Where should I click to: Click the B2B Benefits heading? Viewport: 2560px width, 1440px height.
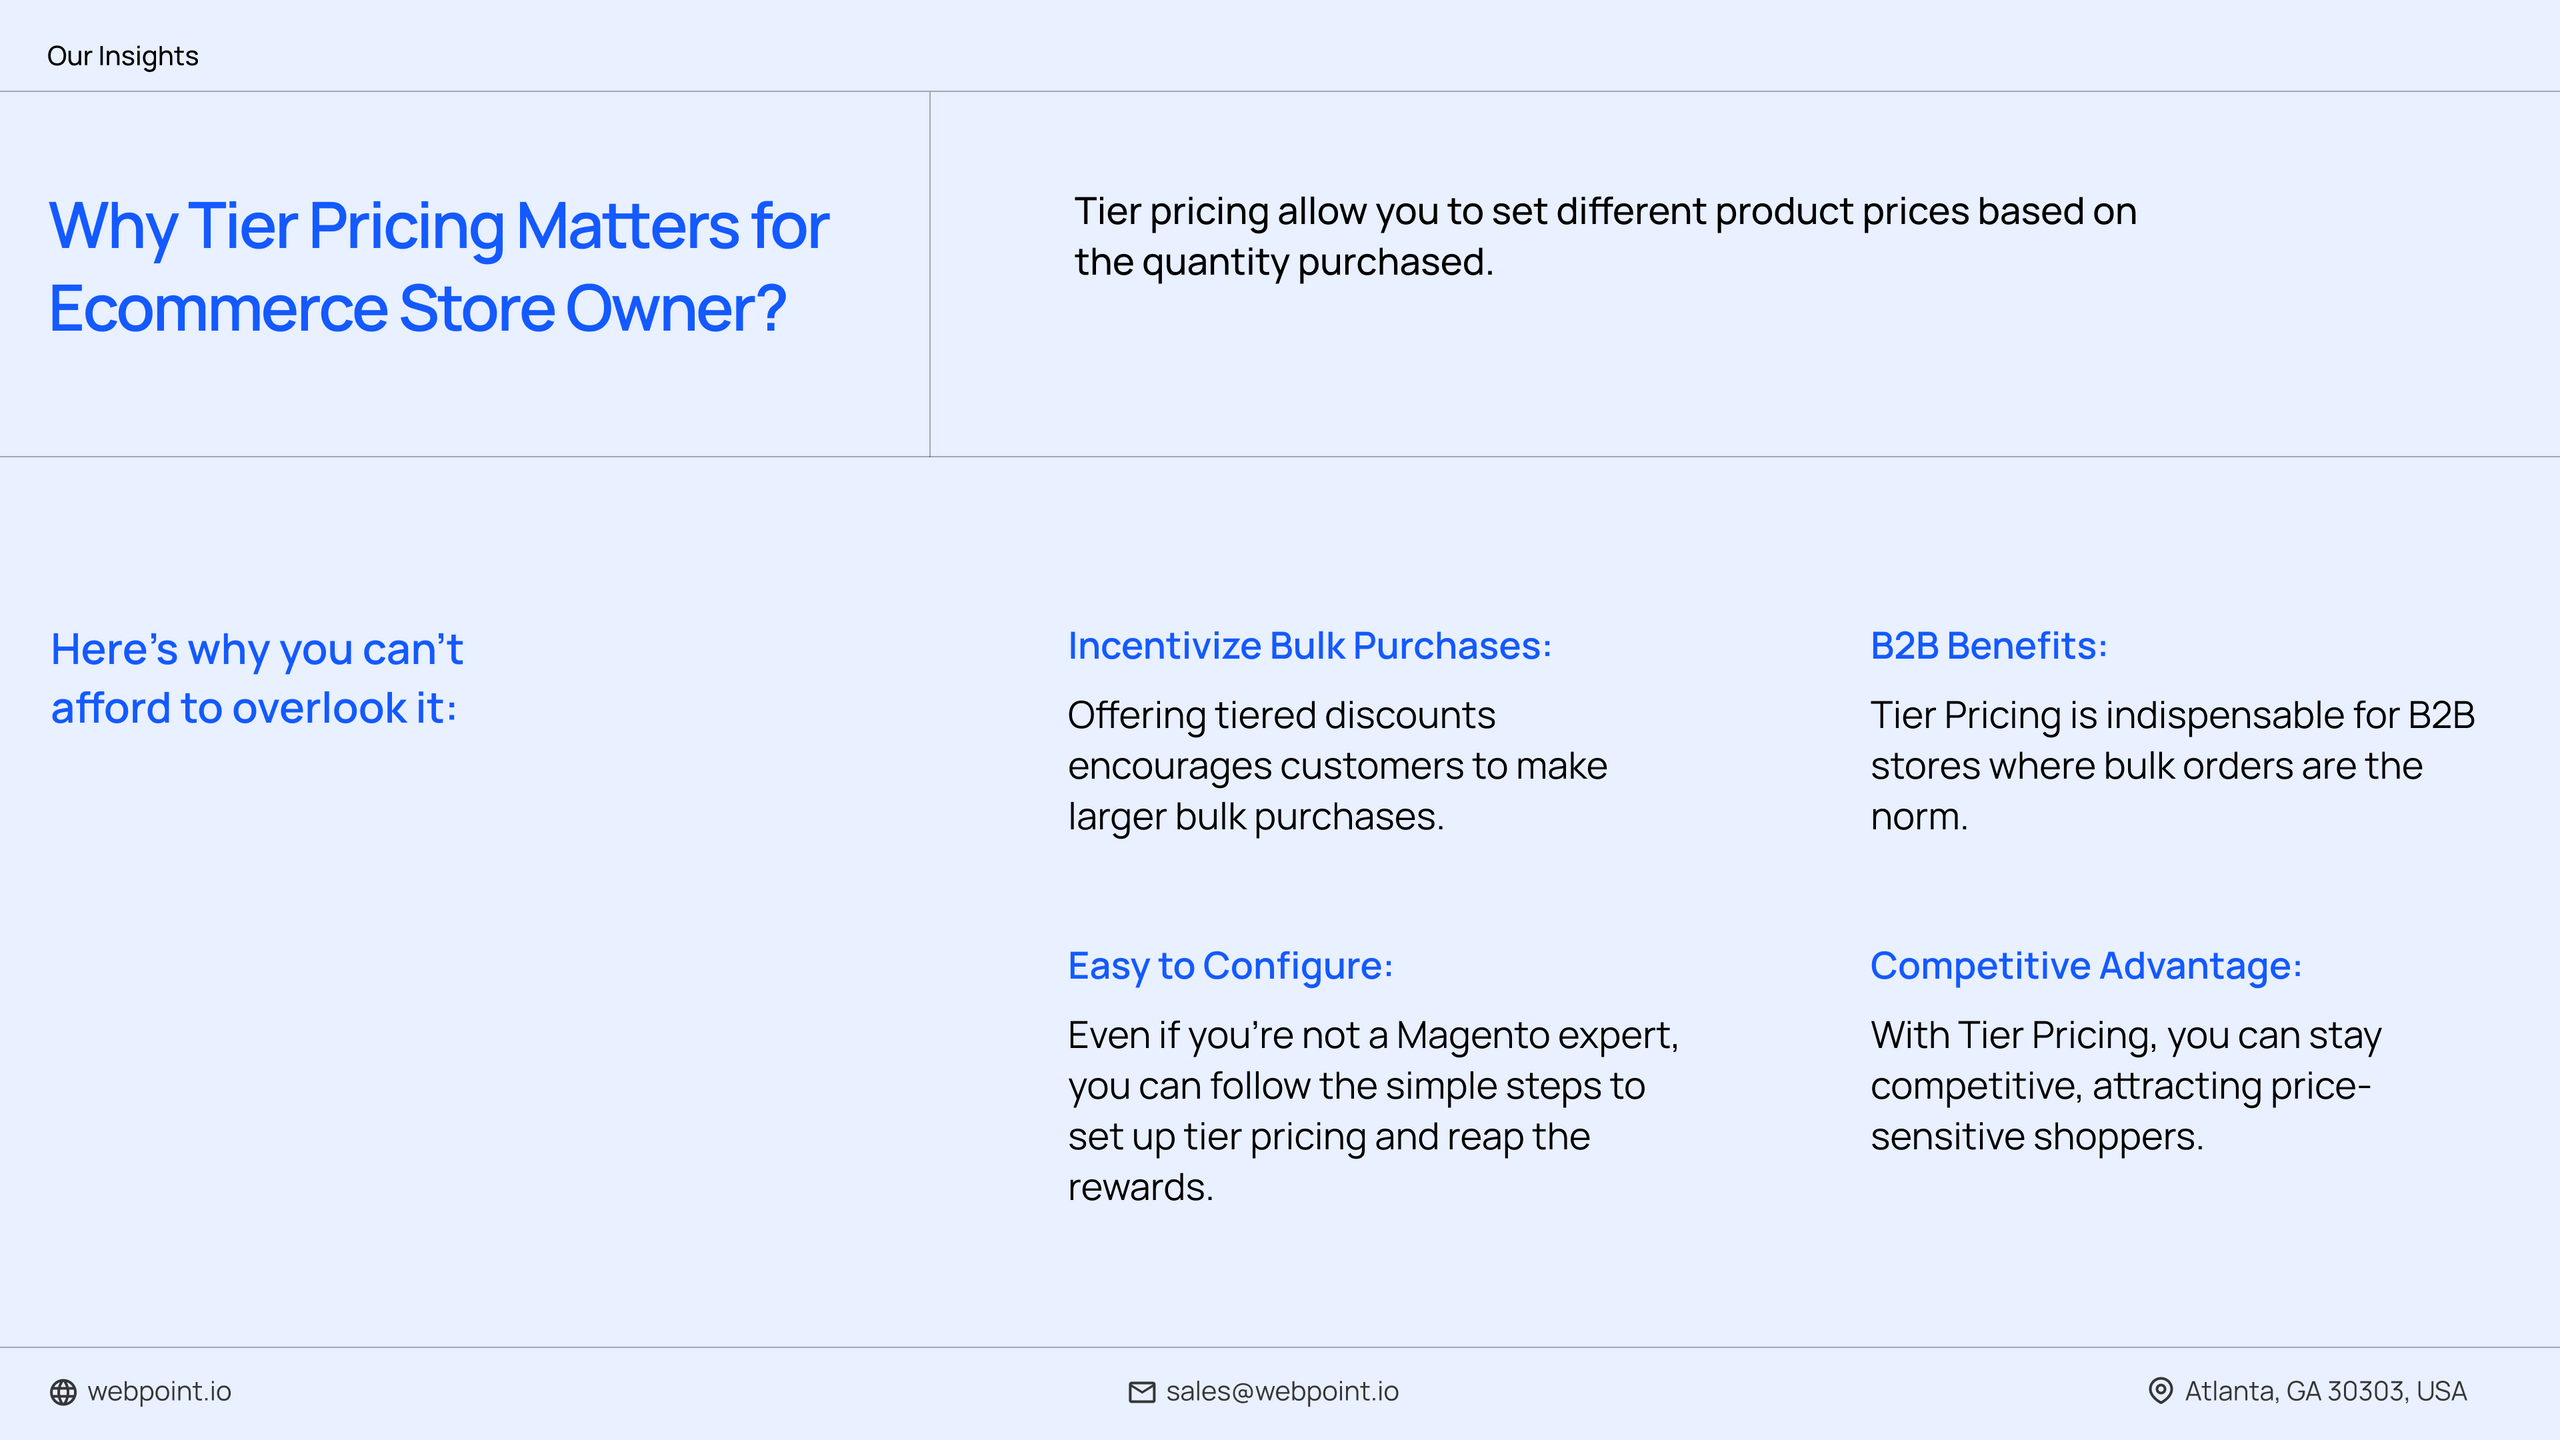tap(1988, 646)
